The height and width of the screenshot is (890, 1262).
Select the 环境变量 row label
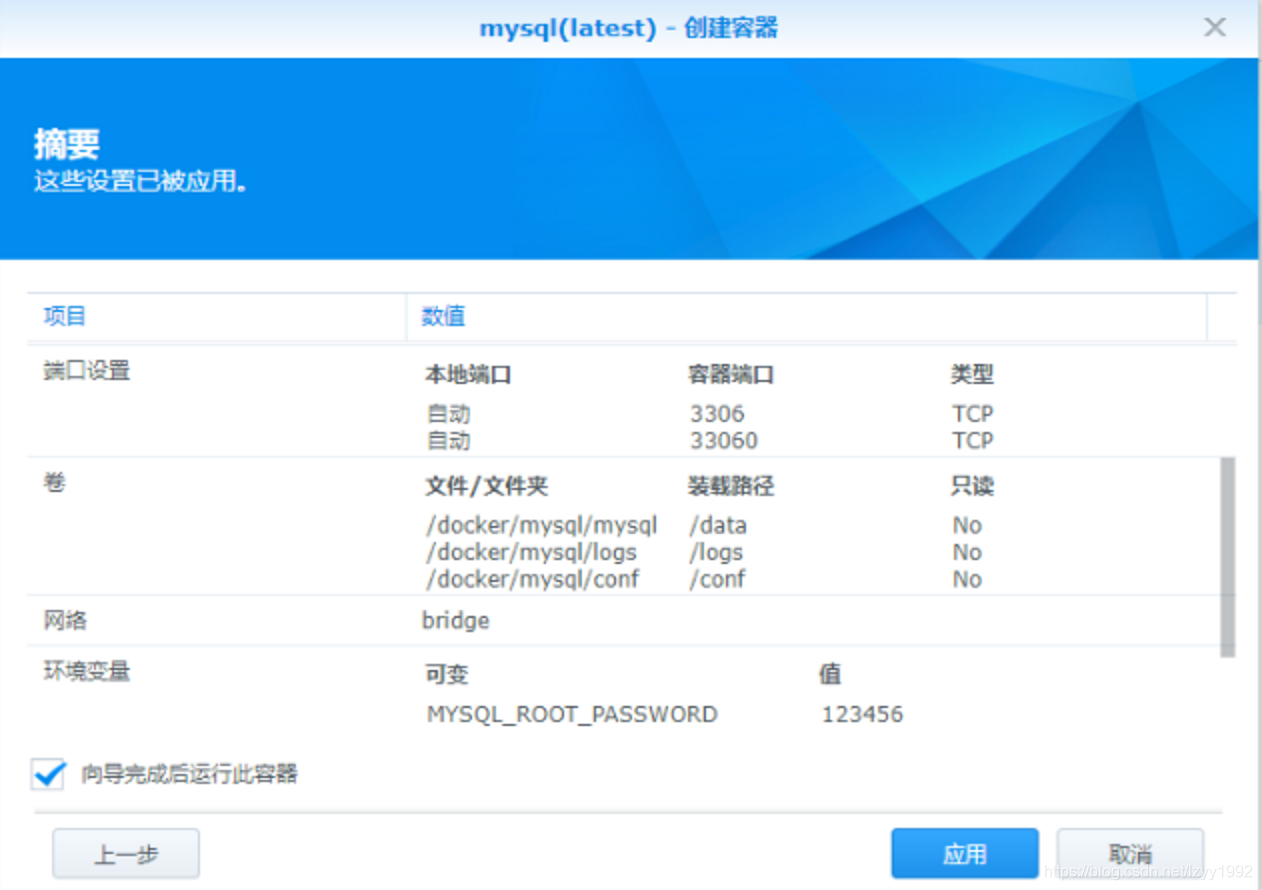click(87, 671)
